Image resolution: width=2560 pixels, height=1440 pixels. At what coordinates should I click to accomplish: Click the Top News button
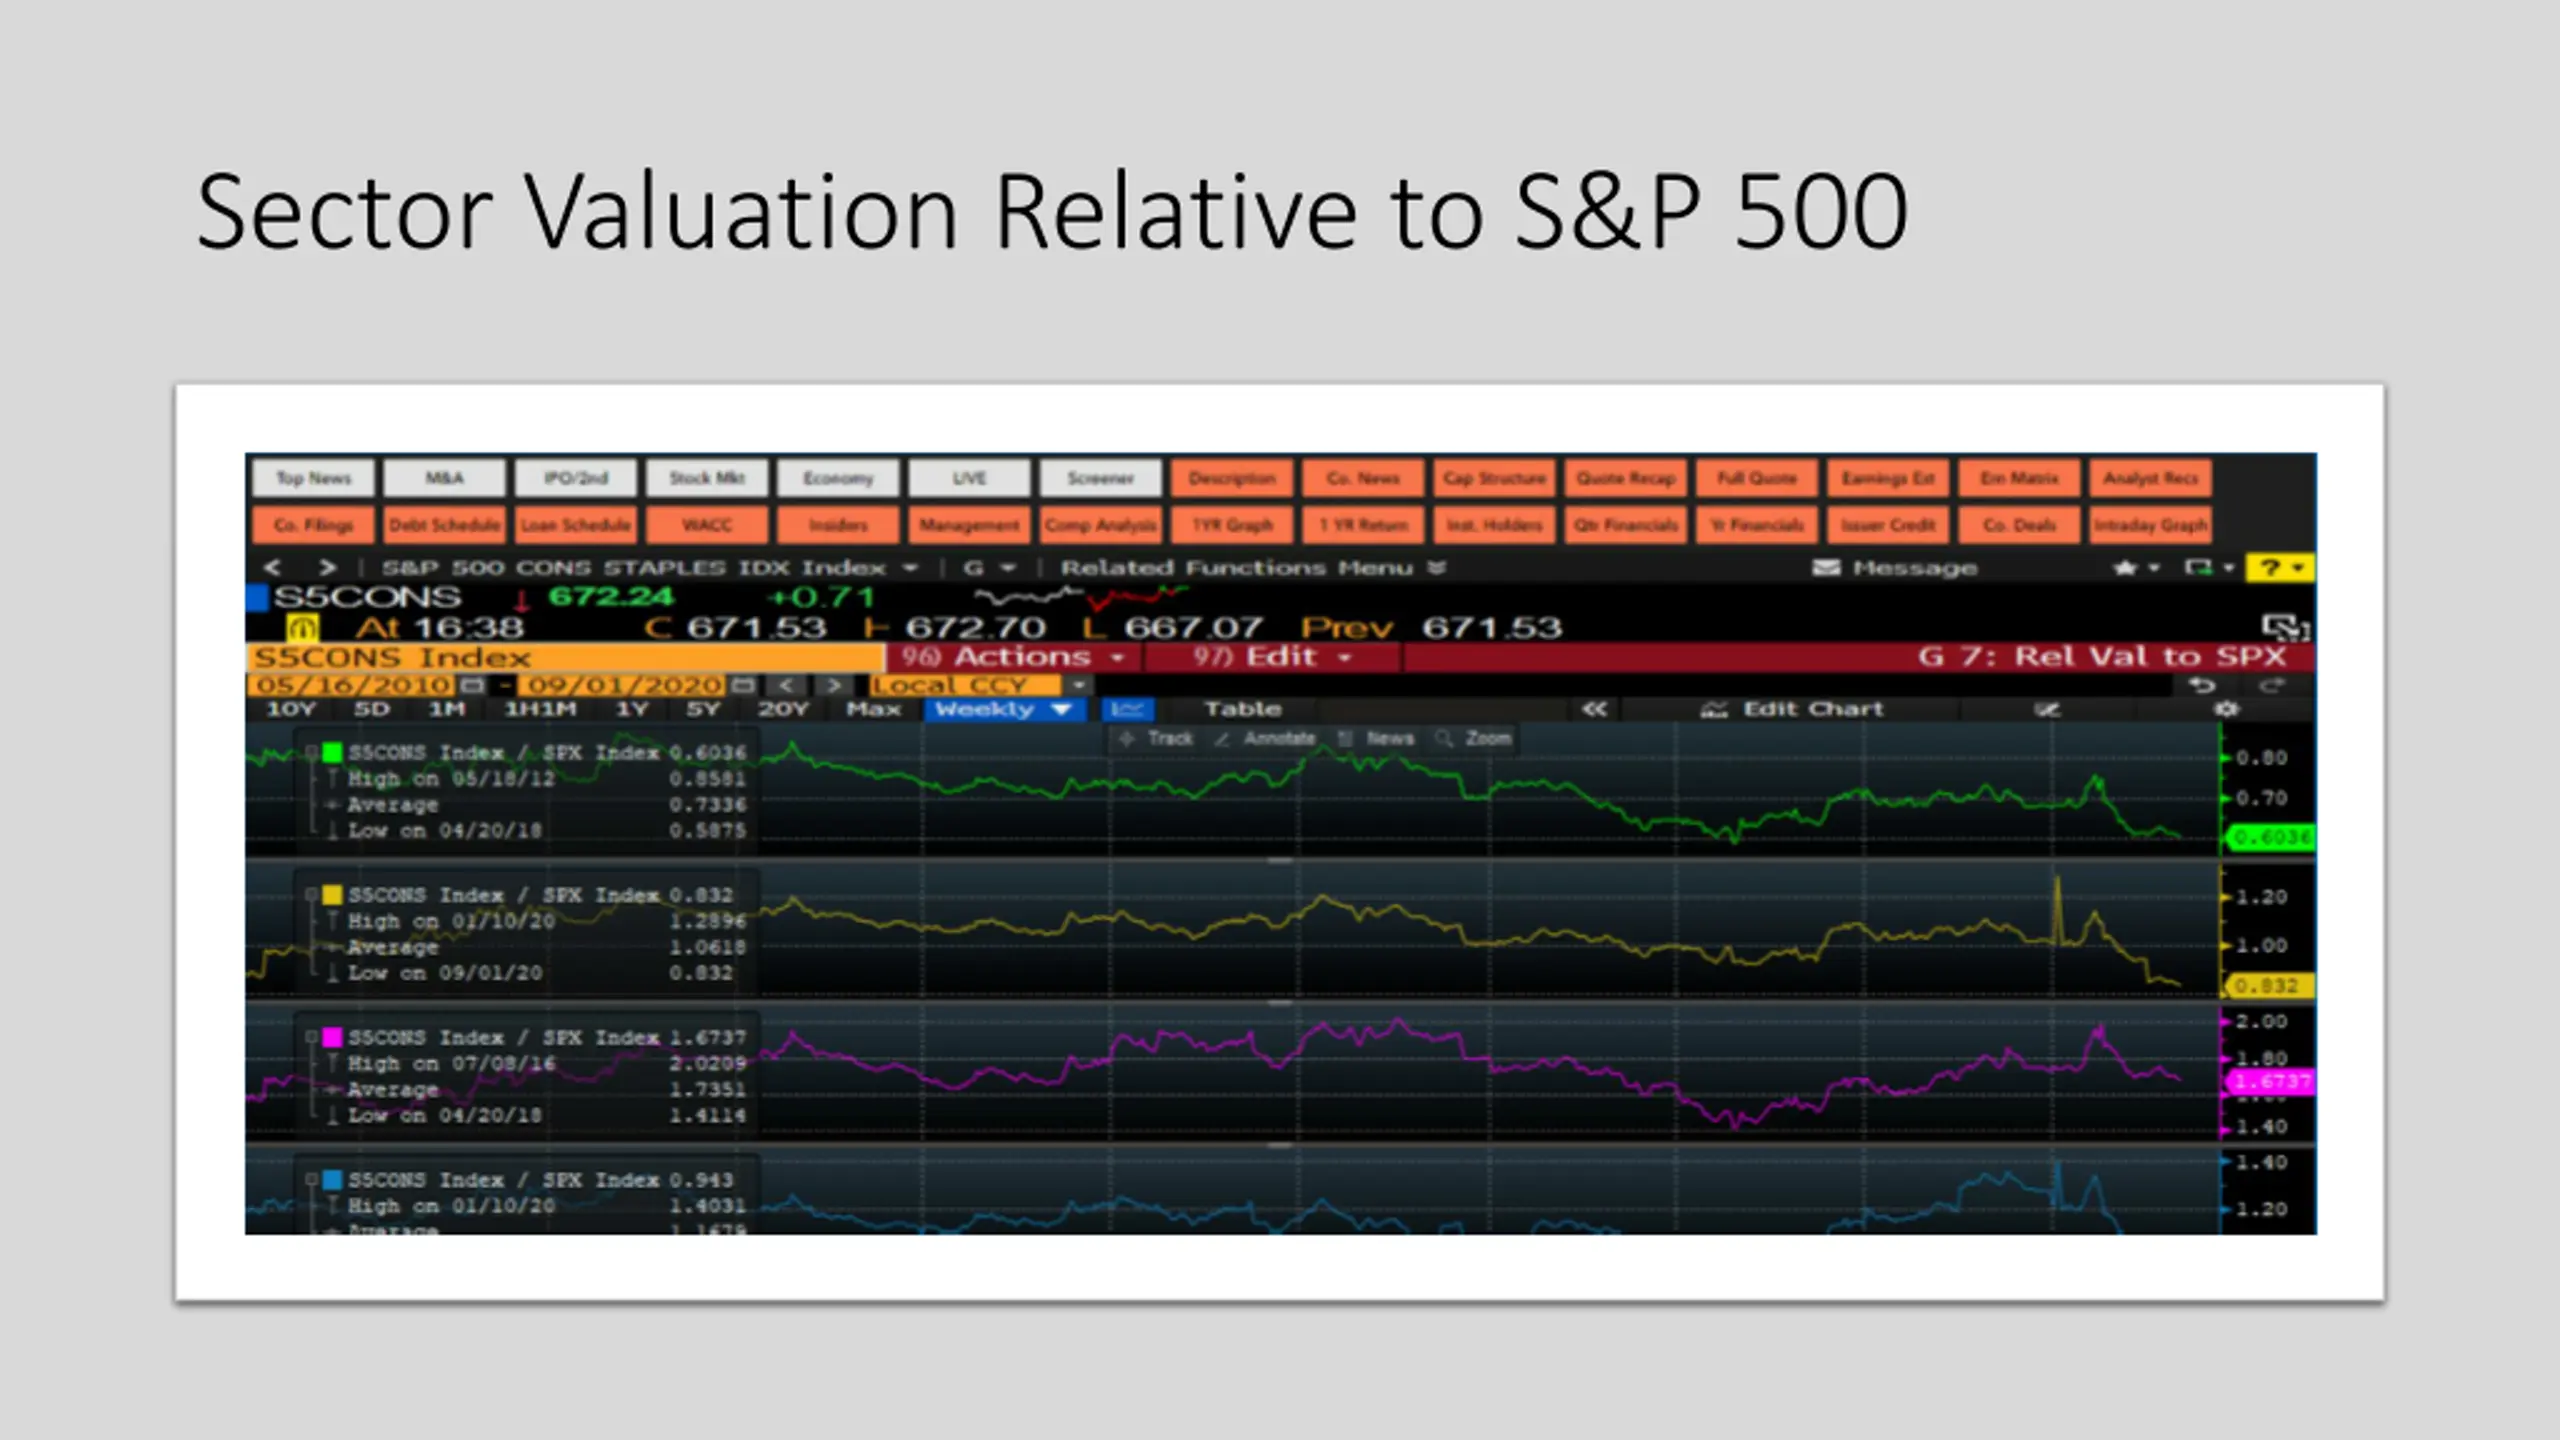tap(313, 478)
